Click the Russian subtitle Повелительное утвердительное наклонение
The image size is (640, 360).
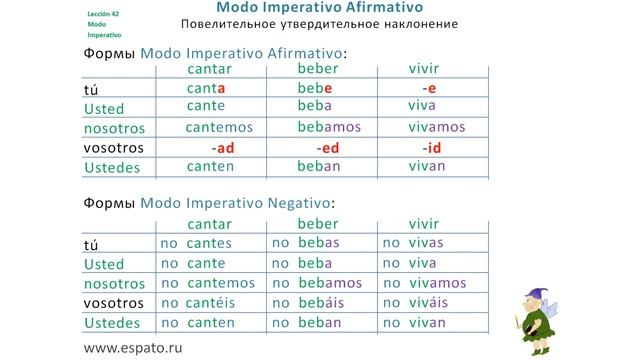pos(319,24)
